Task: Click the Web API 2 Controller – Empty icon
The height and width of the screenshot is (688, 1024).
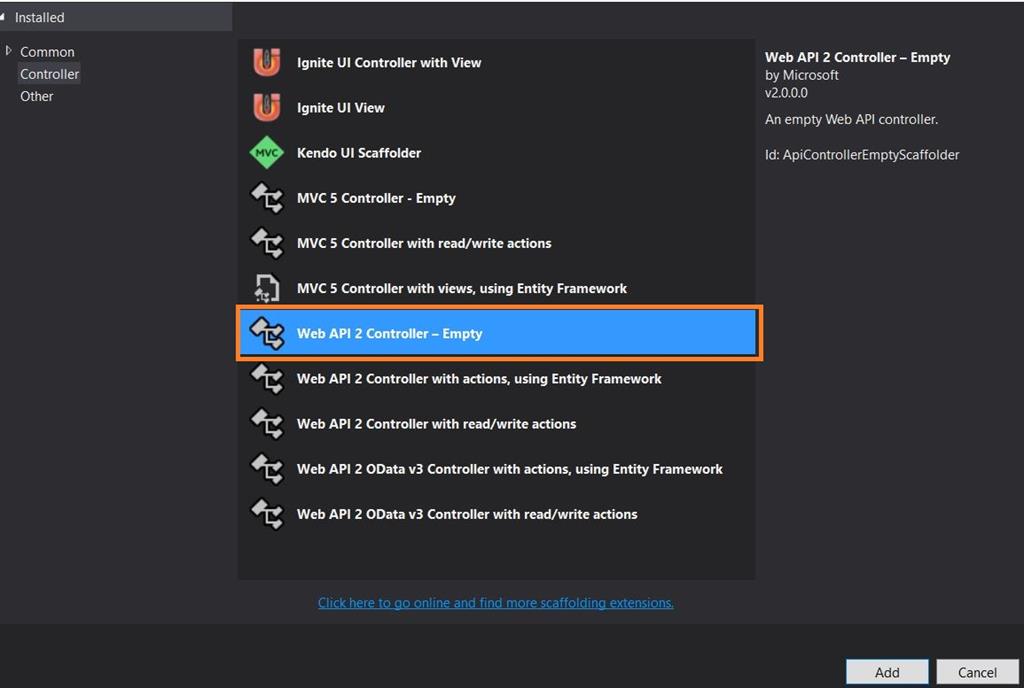Action: [267, 333]
